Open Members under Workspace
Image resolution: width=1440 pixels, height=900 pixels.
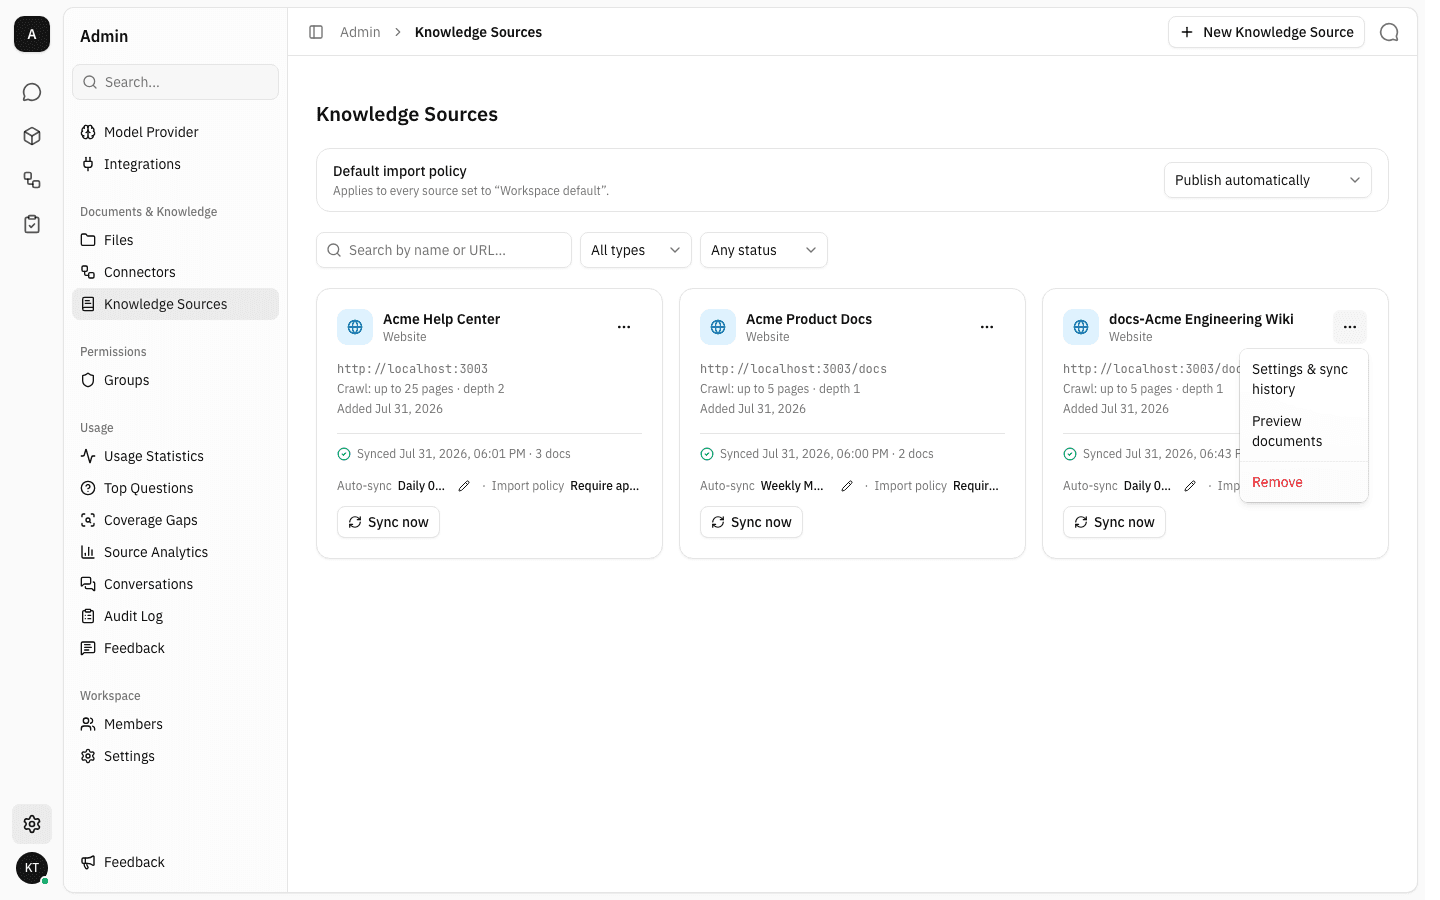(x=175, y=724)
